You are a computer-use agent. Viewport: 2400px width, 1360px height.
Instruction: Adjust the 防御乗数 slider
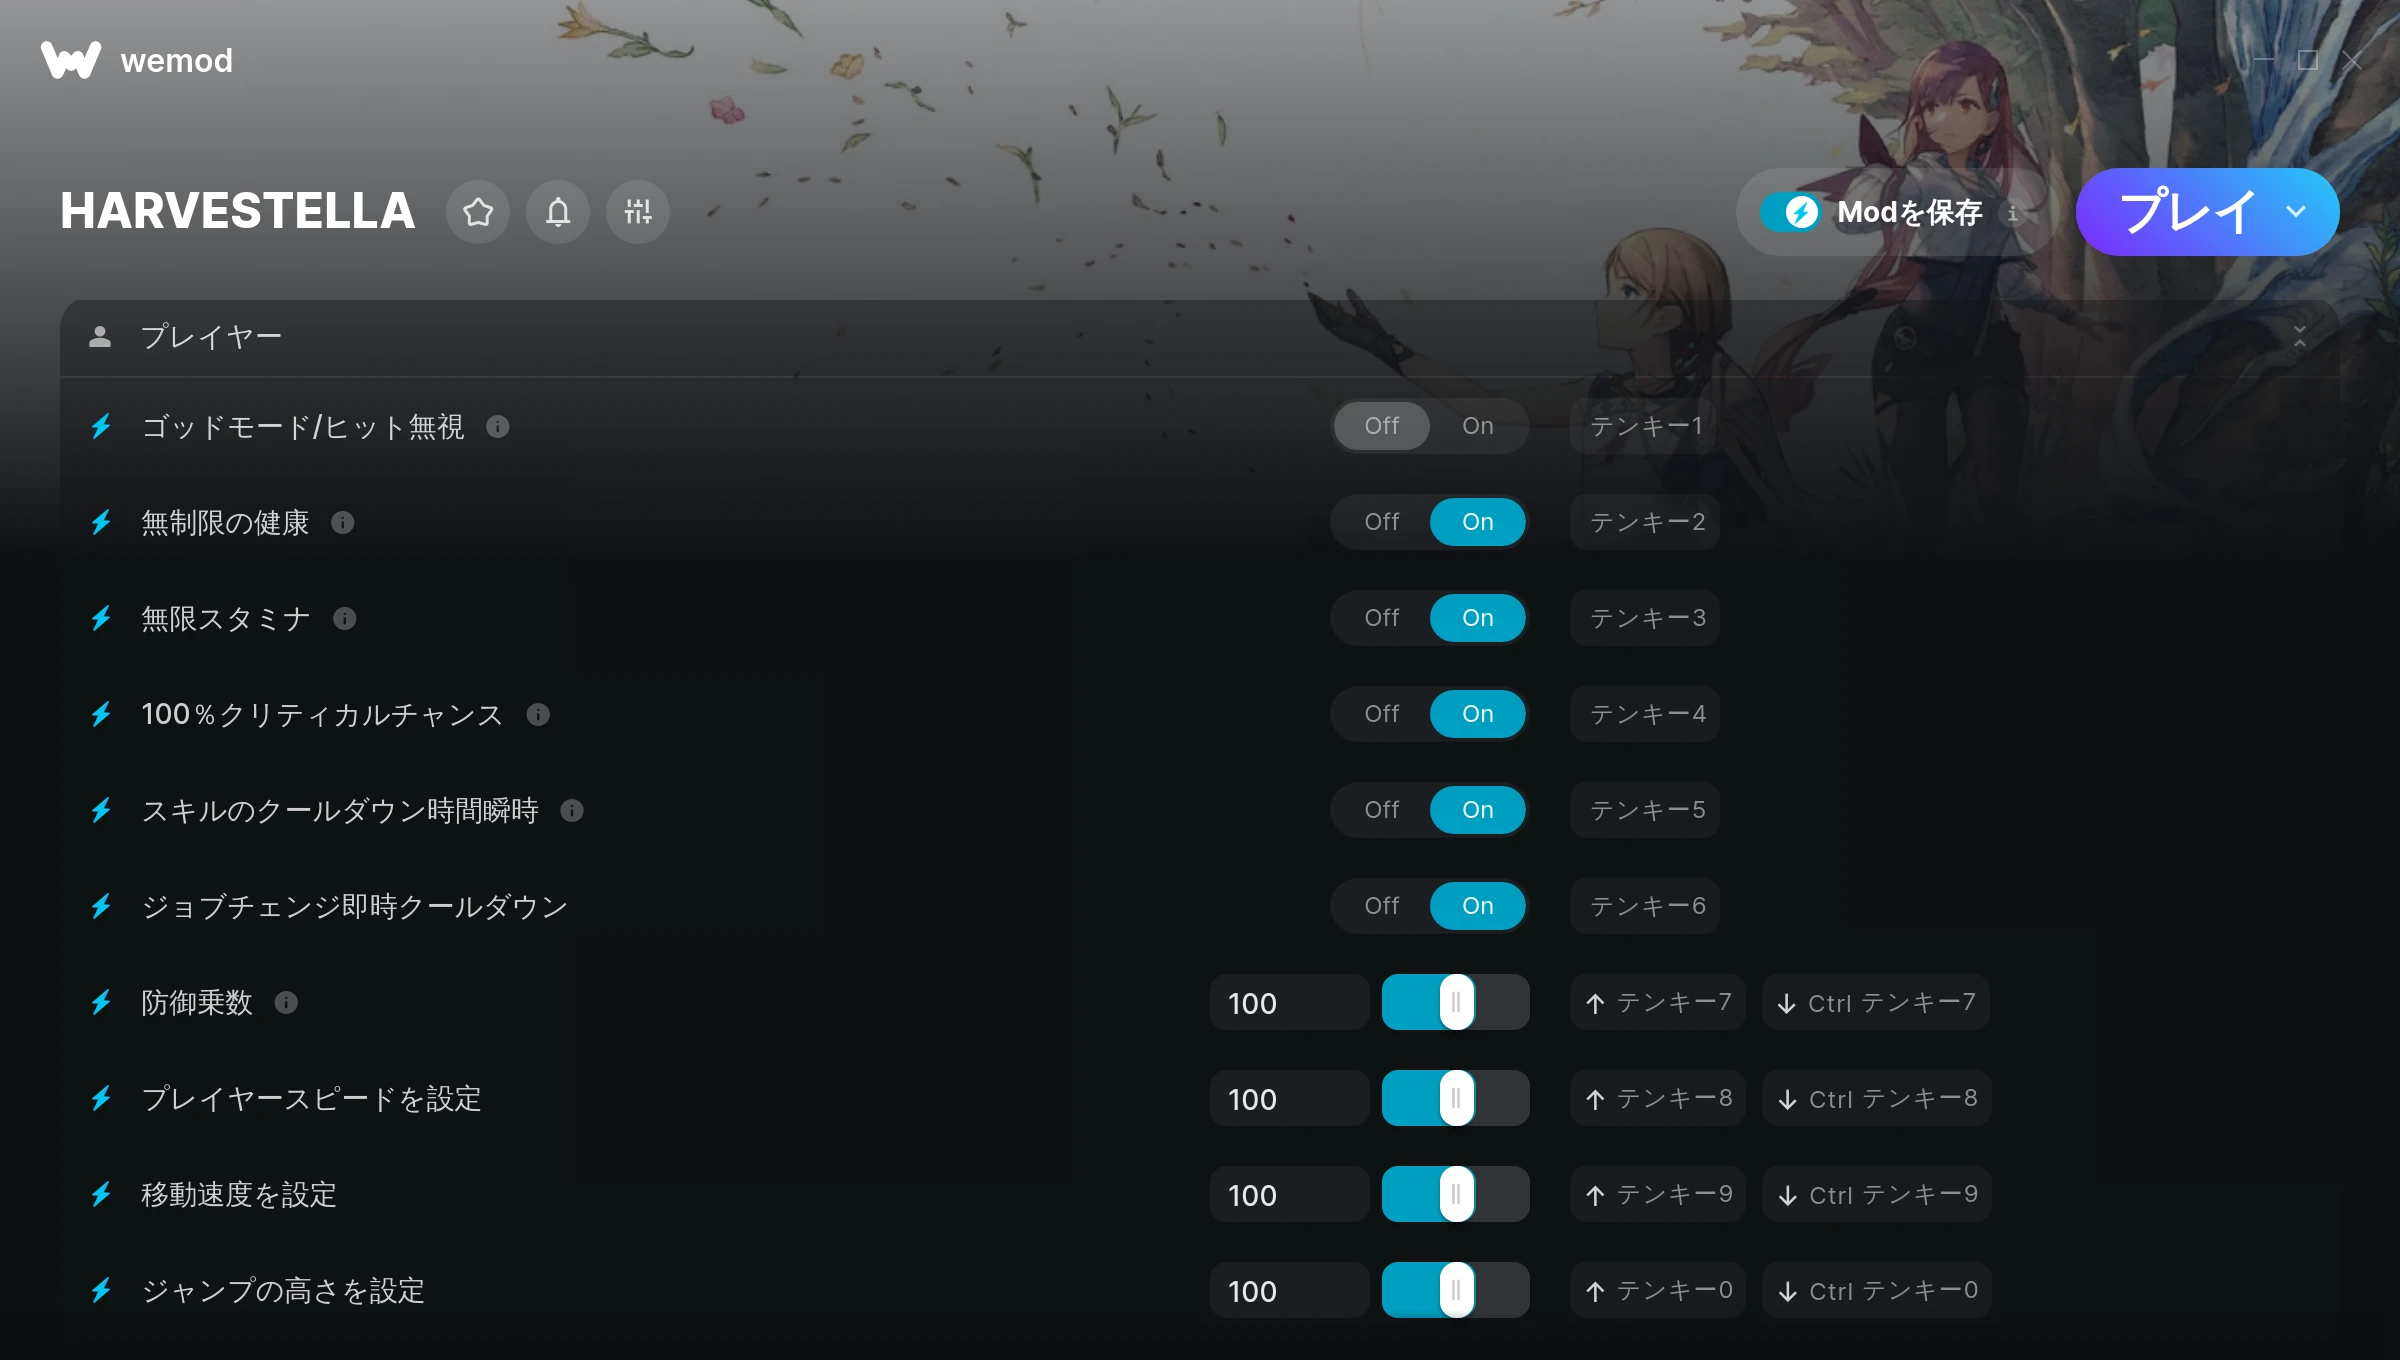coord(1456,1002)
